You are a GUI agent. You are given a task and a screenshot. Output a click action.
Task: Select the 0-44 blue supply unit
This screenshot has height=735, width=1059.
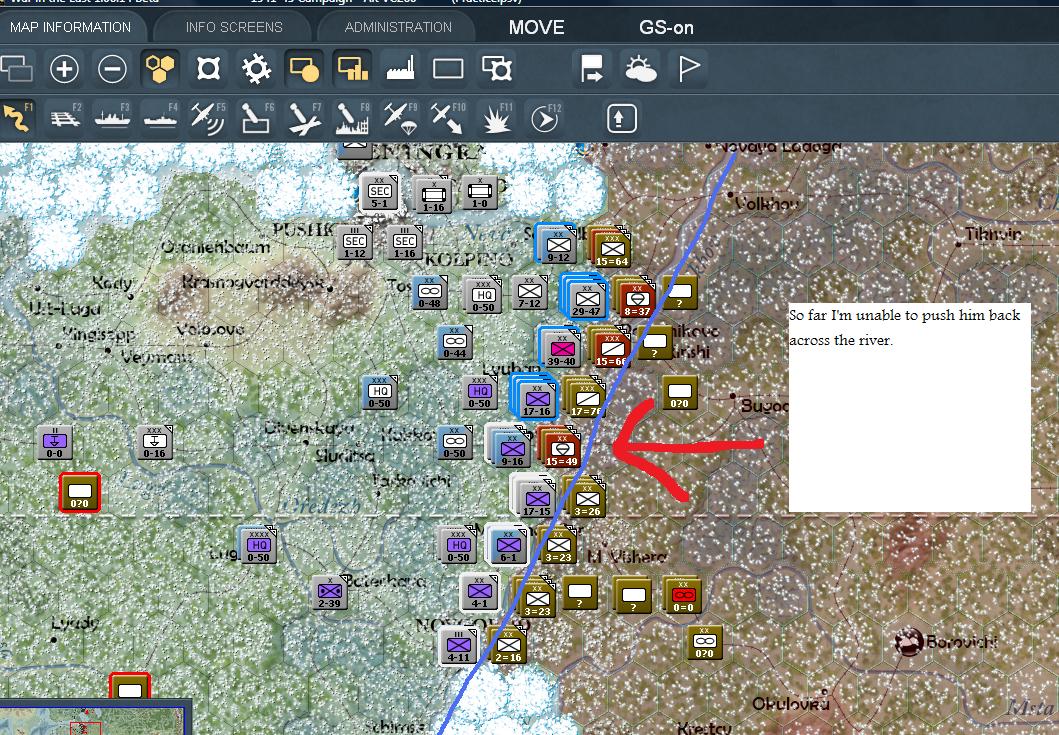[x=455, y=343]
